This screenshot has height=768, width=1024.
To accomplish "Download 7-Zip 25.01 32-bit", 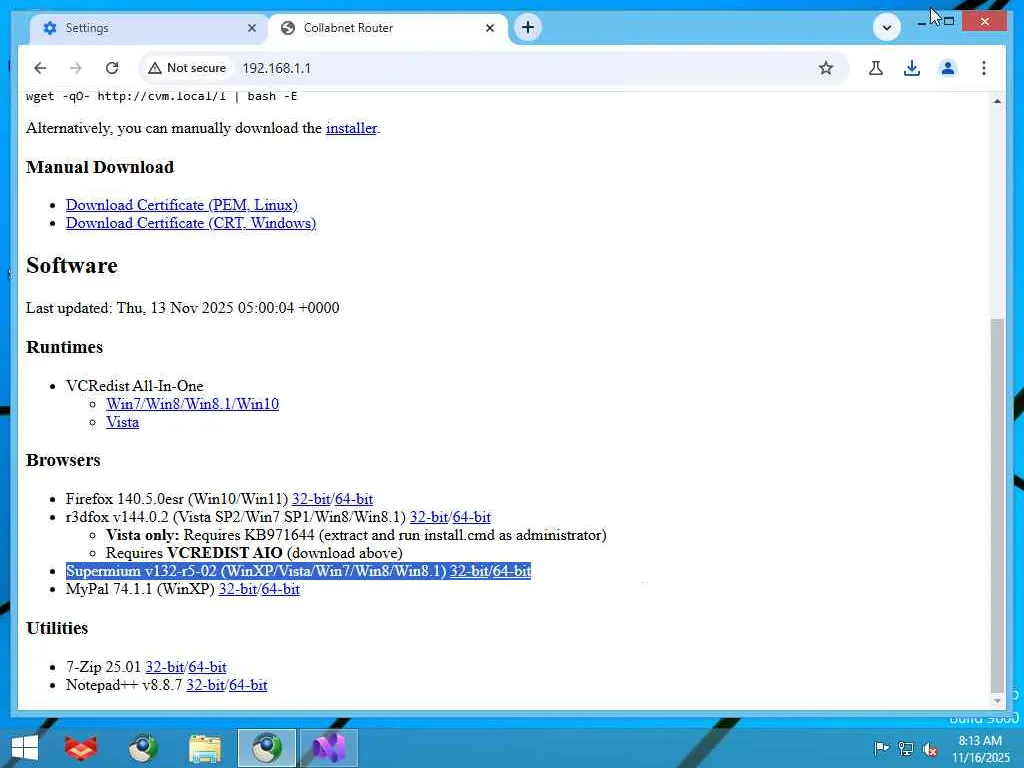I will coord(165,667).
